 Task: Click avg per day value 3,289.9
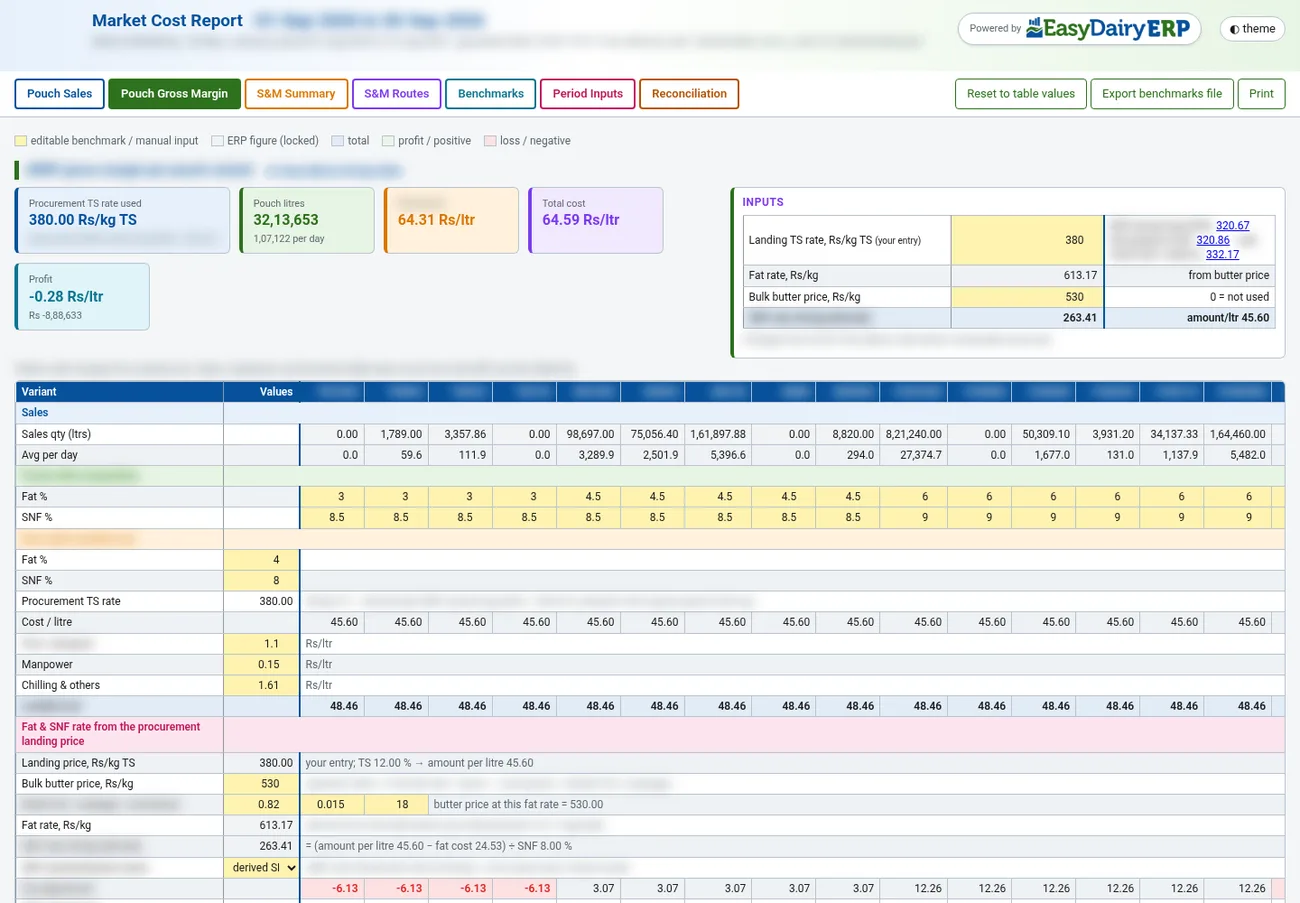point(588,455)
